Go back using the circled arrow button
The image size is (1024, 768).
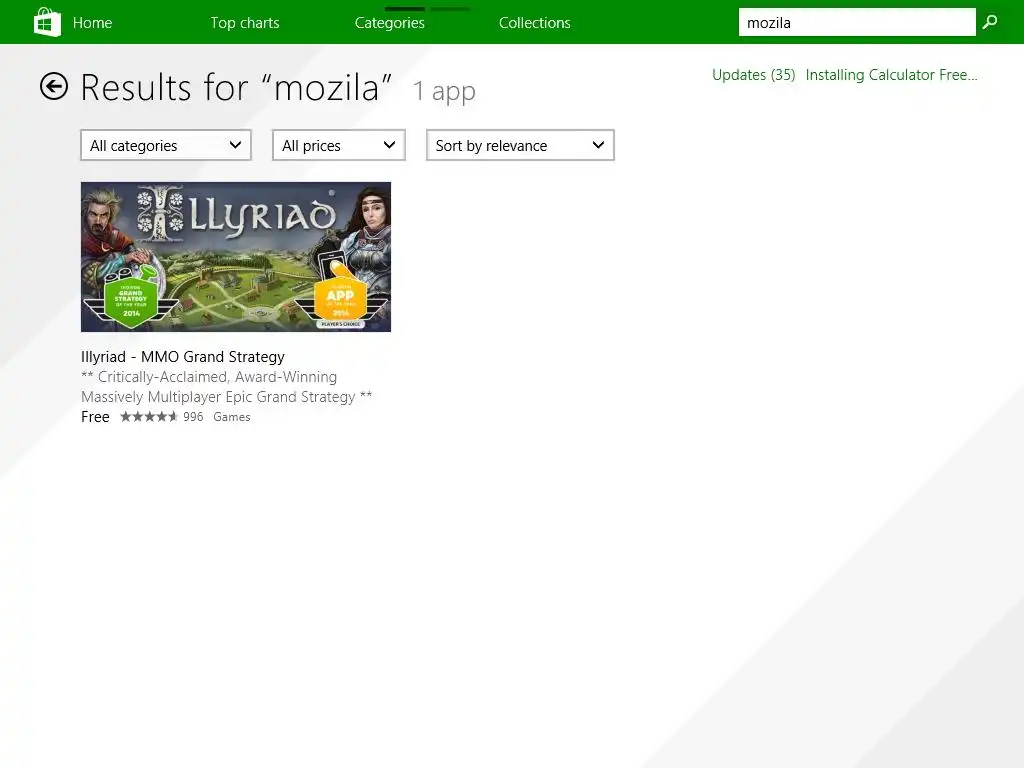pyautogui.click(x=54, y=86)
